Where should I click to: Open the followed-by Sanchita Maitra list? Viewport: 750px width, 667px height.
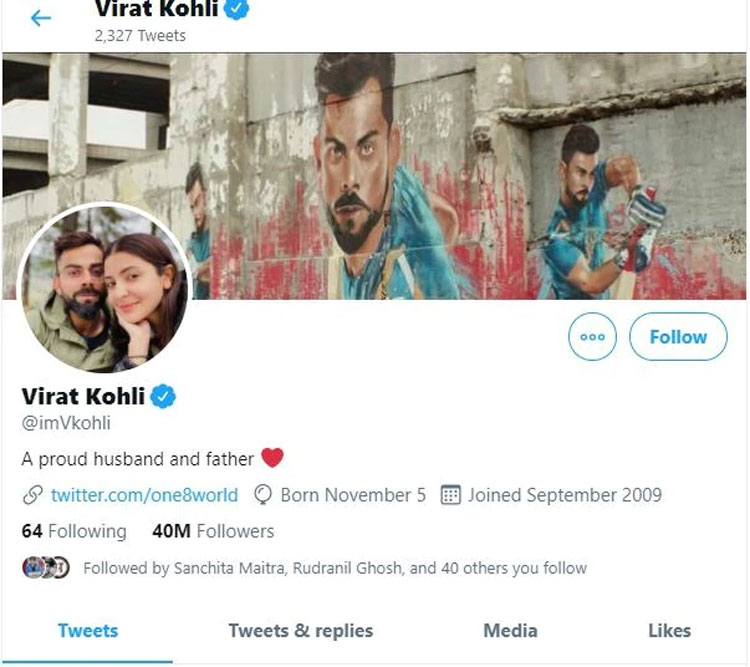click(x=334, y=568)
